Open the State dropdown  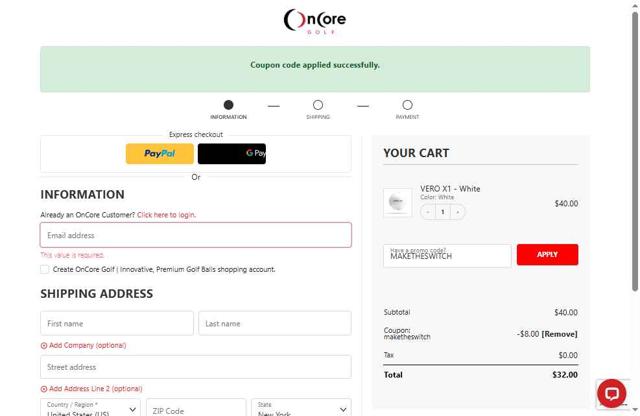pyautogui.click(x=301, y=408)
